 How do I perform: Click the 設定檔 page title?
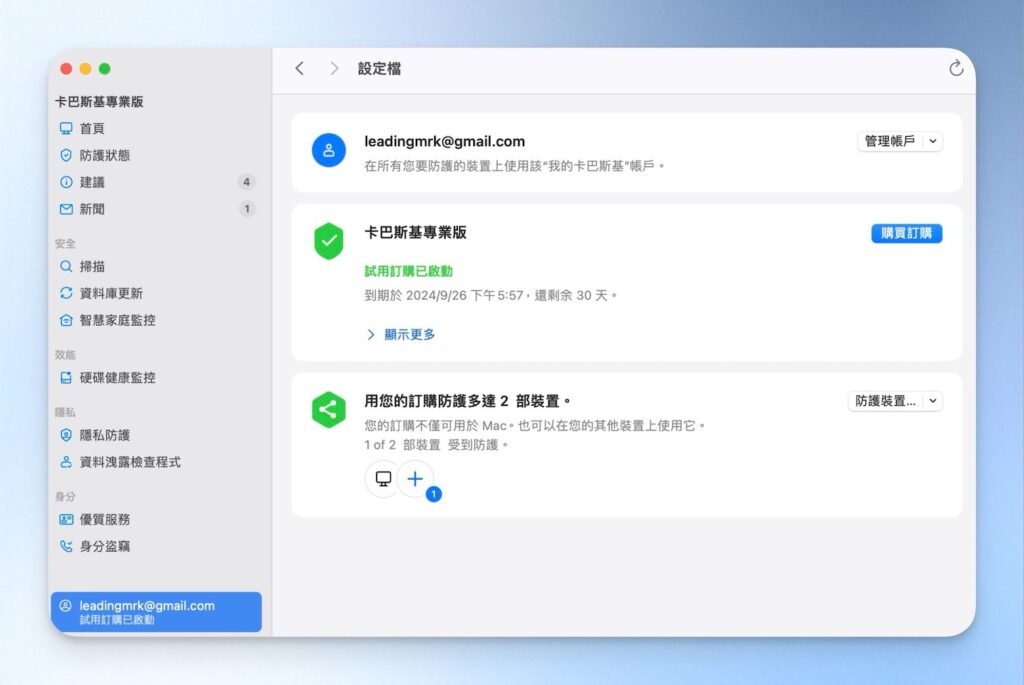(x=379, y=69)
